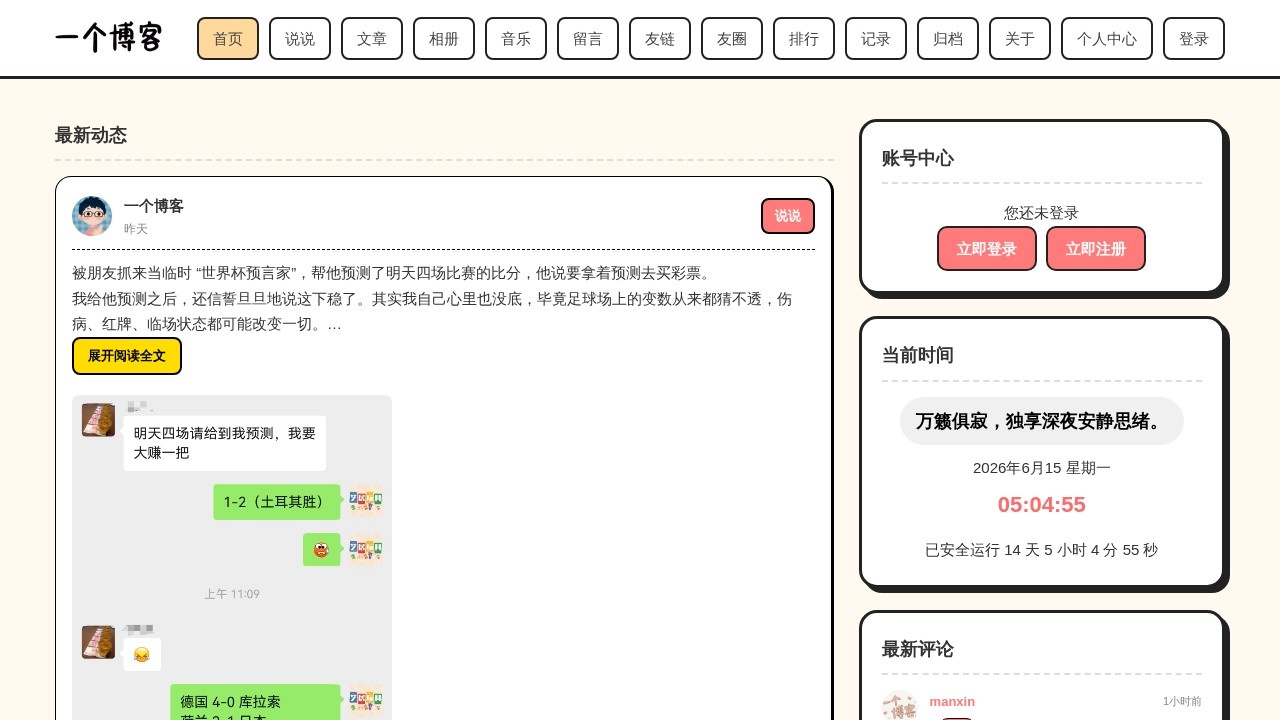Click the 账号中心 heading
Image resolution: width=1280 pixels, height=720 pixels.
pos(918,158)
